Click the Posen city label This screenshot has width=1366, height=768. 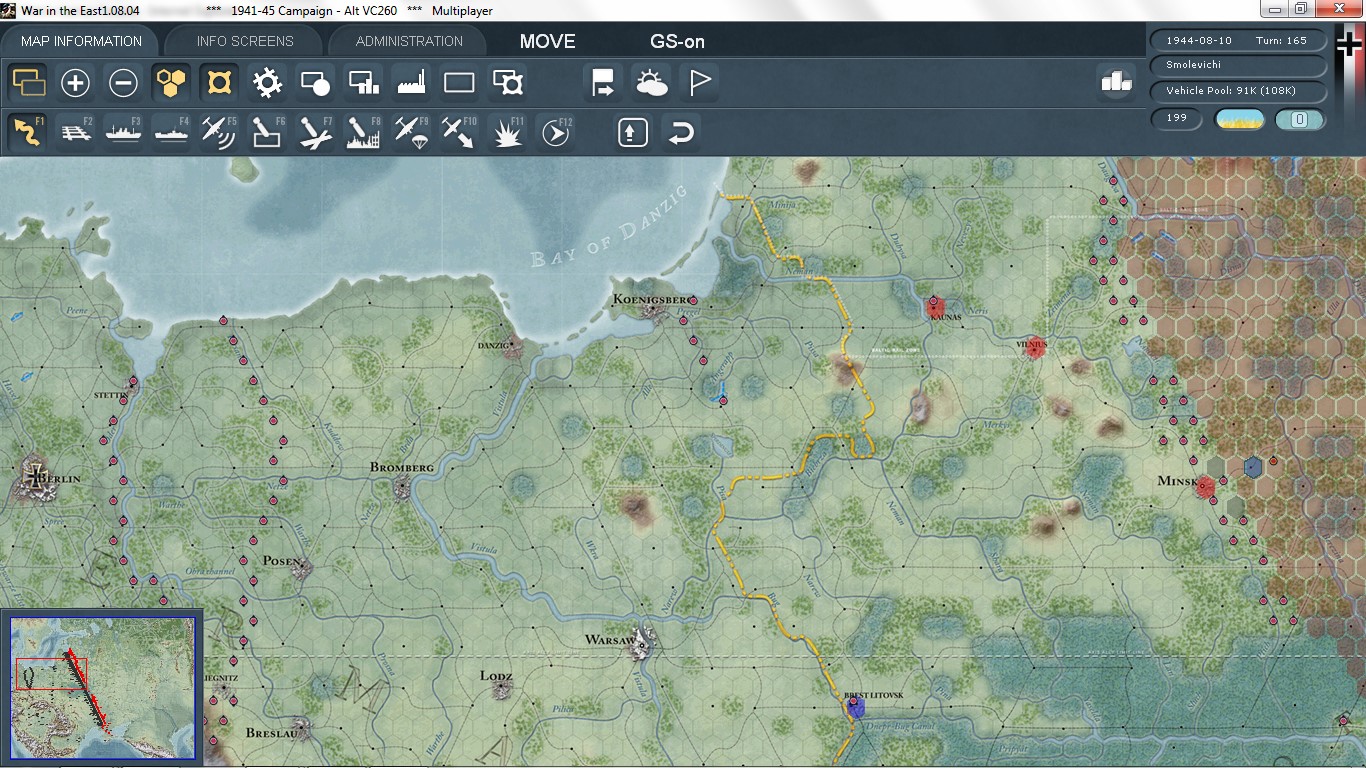coord(280,561)
